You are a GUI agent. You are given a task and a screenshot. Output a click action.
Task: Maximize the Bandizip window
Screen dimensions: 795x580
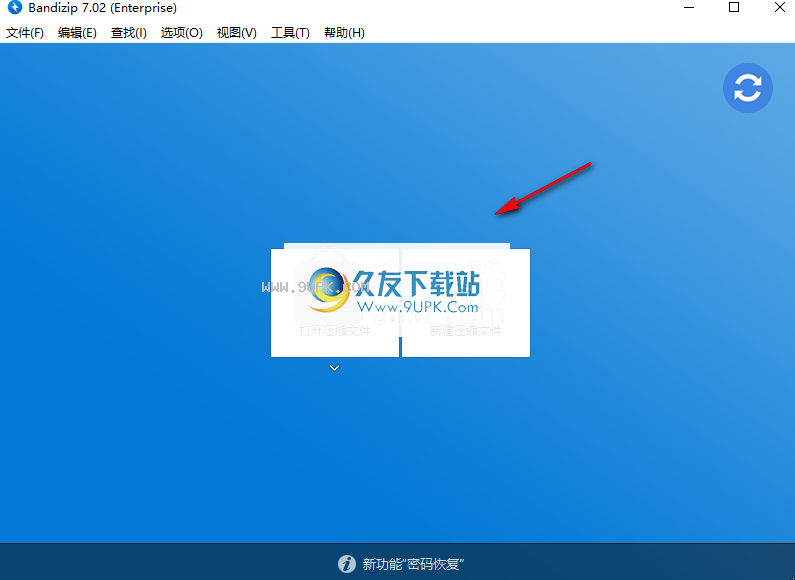734,8
